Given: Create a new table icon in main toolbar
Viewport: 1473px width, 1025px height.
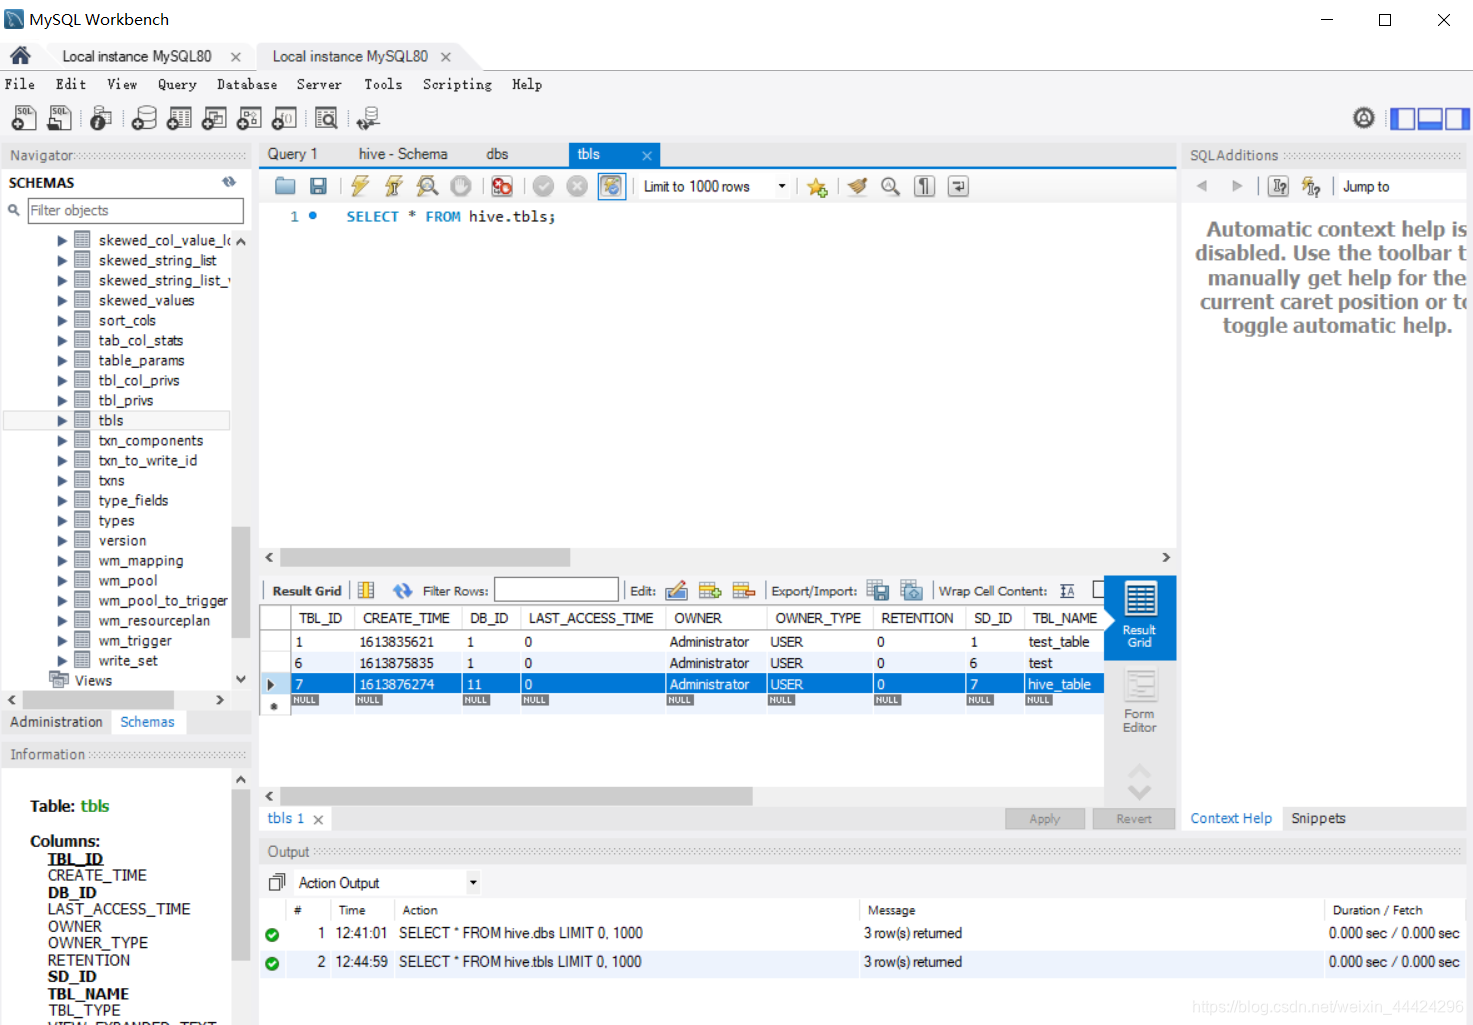Looking at the screenshot, I should 179,118.
